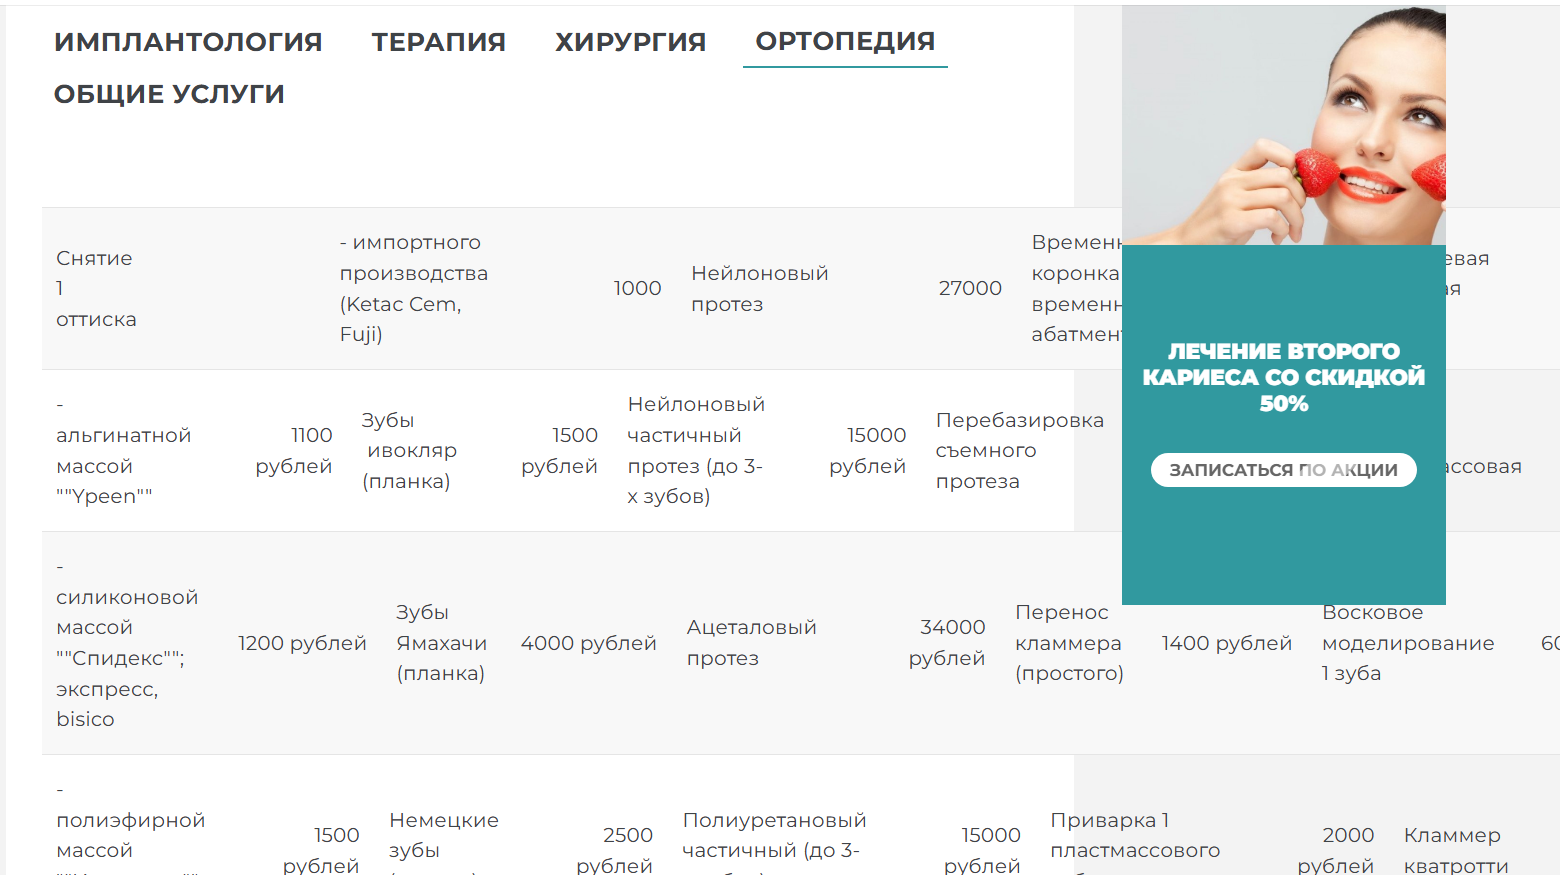Click the ЗАПИСАТЬСЯ ПО АКЦИИ button
Image resolution: width=1560 pixels, height=875 pixels.
click(x=1283, y=470)
